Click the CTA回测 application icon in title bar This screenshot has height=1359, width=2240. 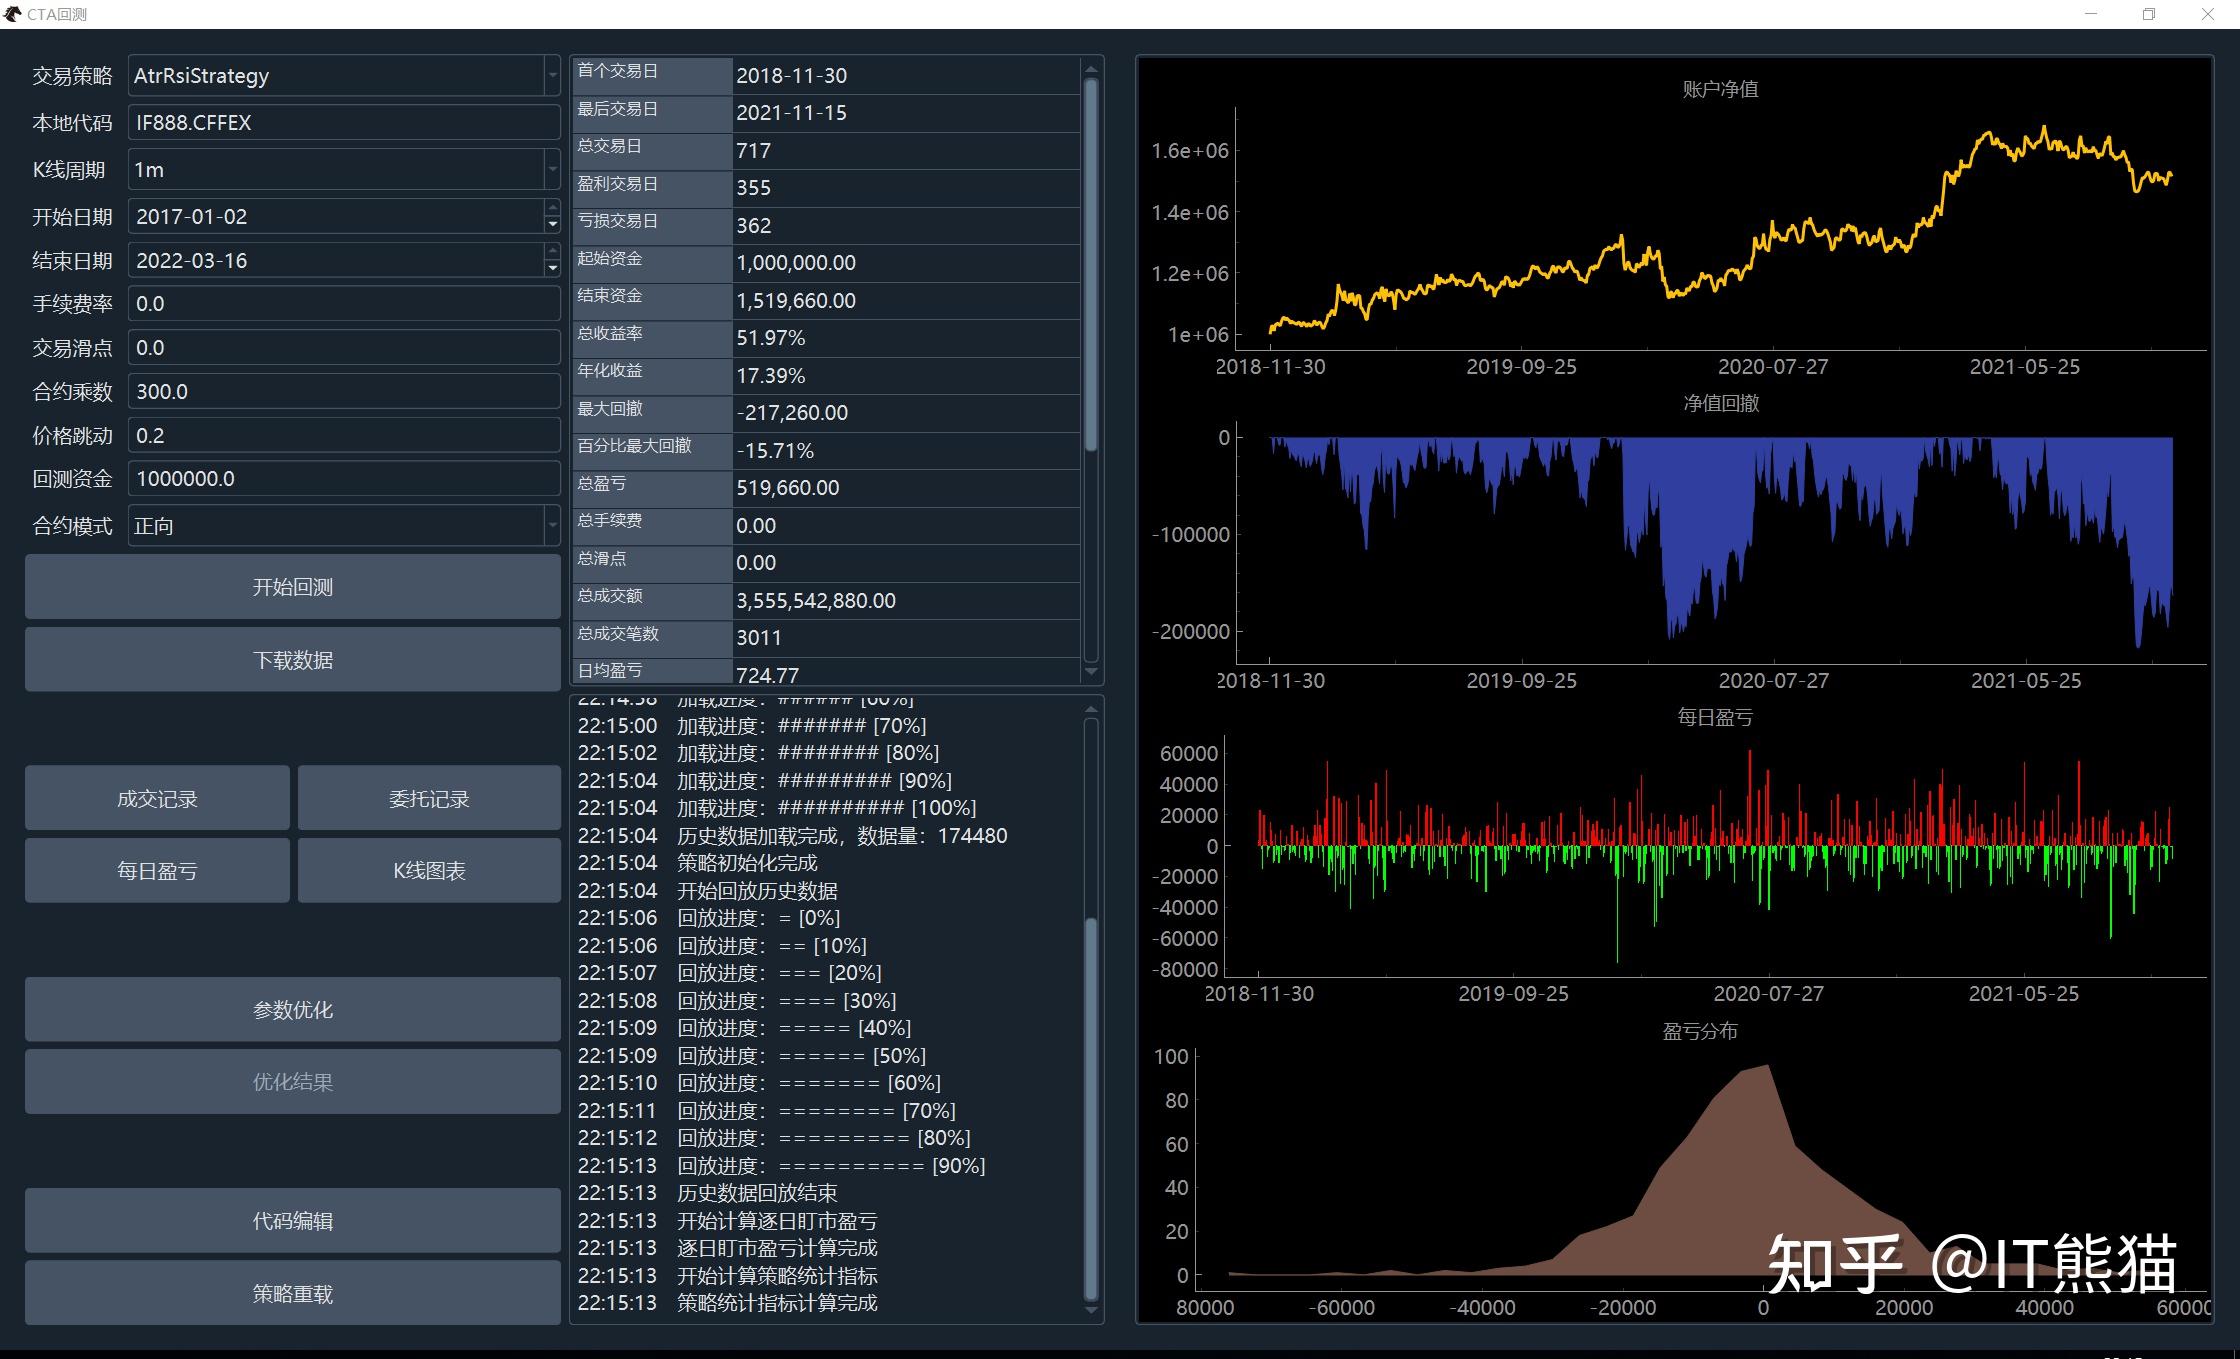coord(14,14)
